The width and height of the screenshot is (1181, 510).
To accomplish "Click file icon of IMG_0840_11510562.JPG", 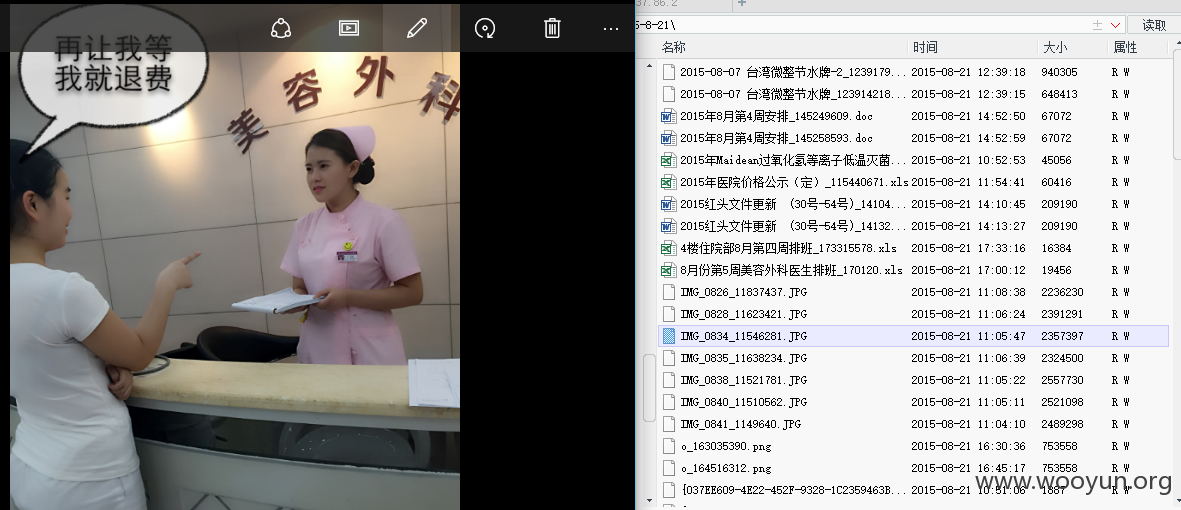I will 668,402.
